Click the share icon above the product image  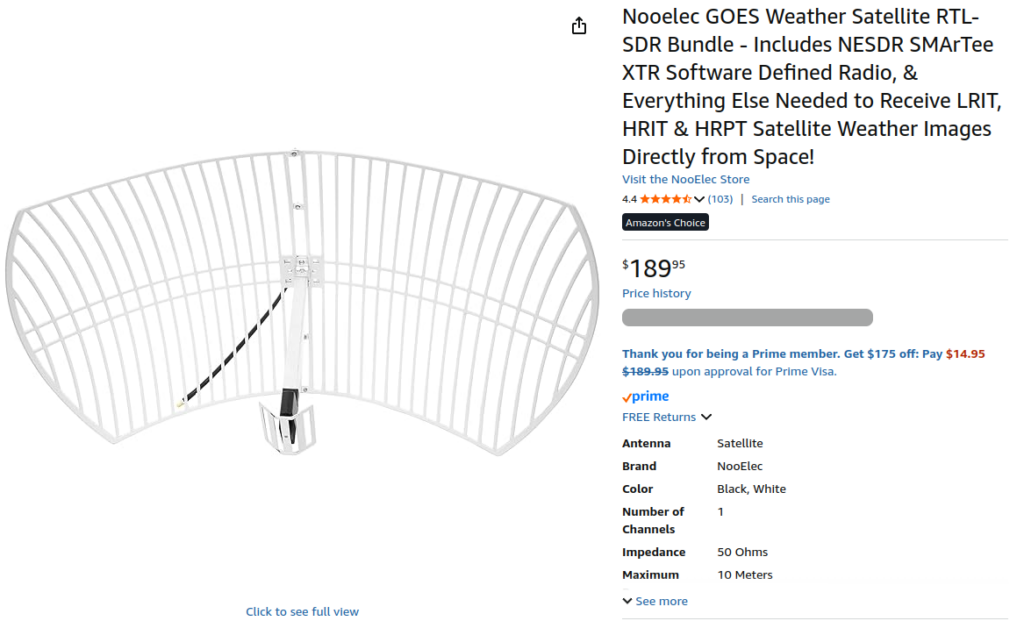point(579,26)
